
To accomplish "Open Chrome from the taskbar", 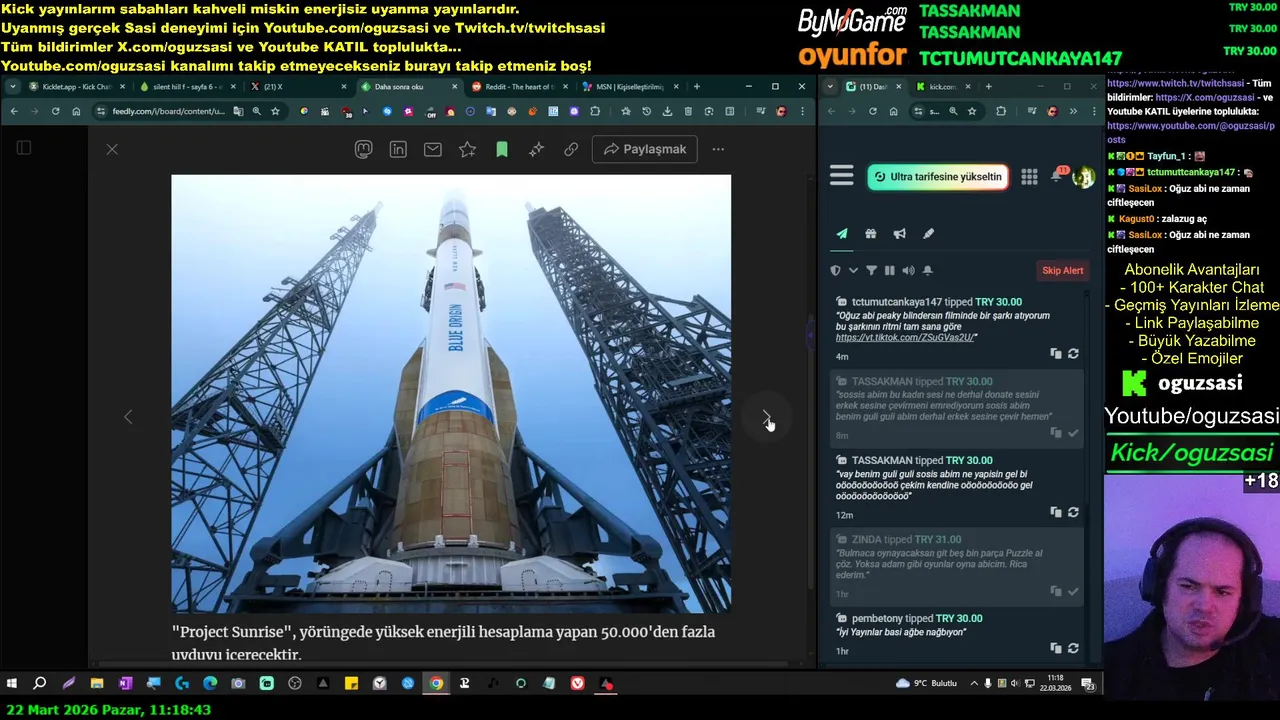I will point(437,684).
